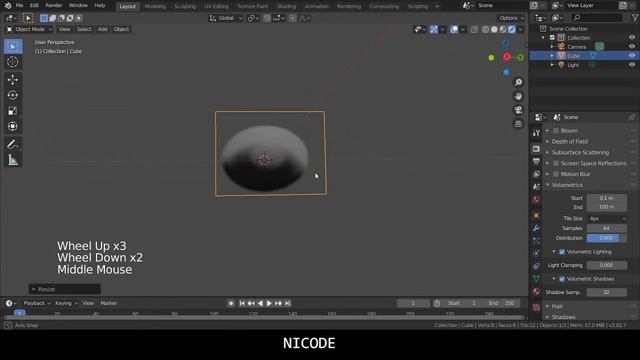Open the viewport Select menu
640x360 pixels.
[x=84, y=29]
